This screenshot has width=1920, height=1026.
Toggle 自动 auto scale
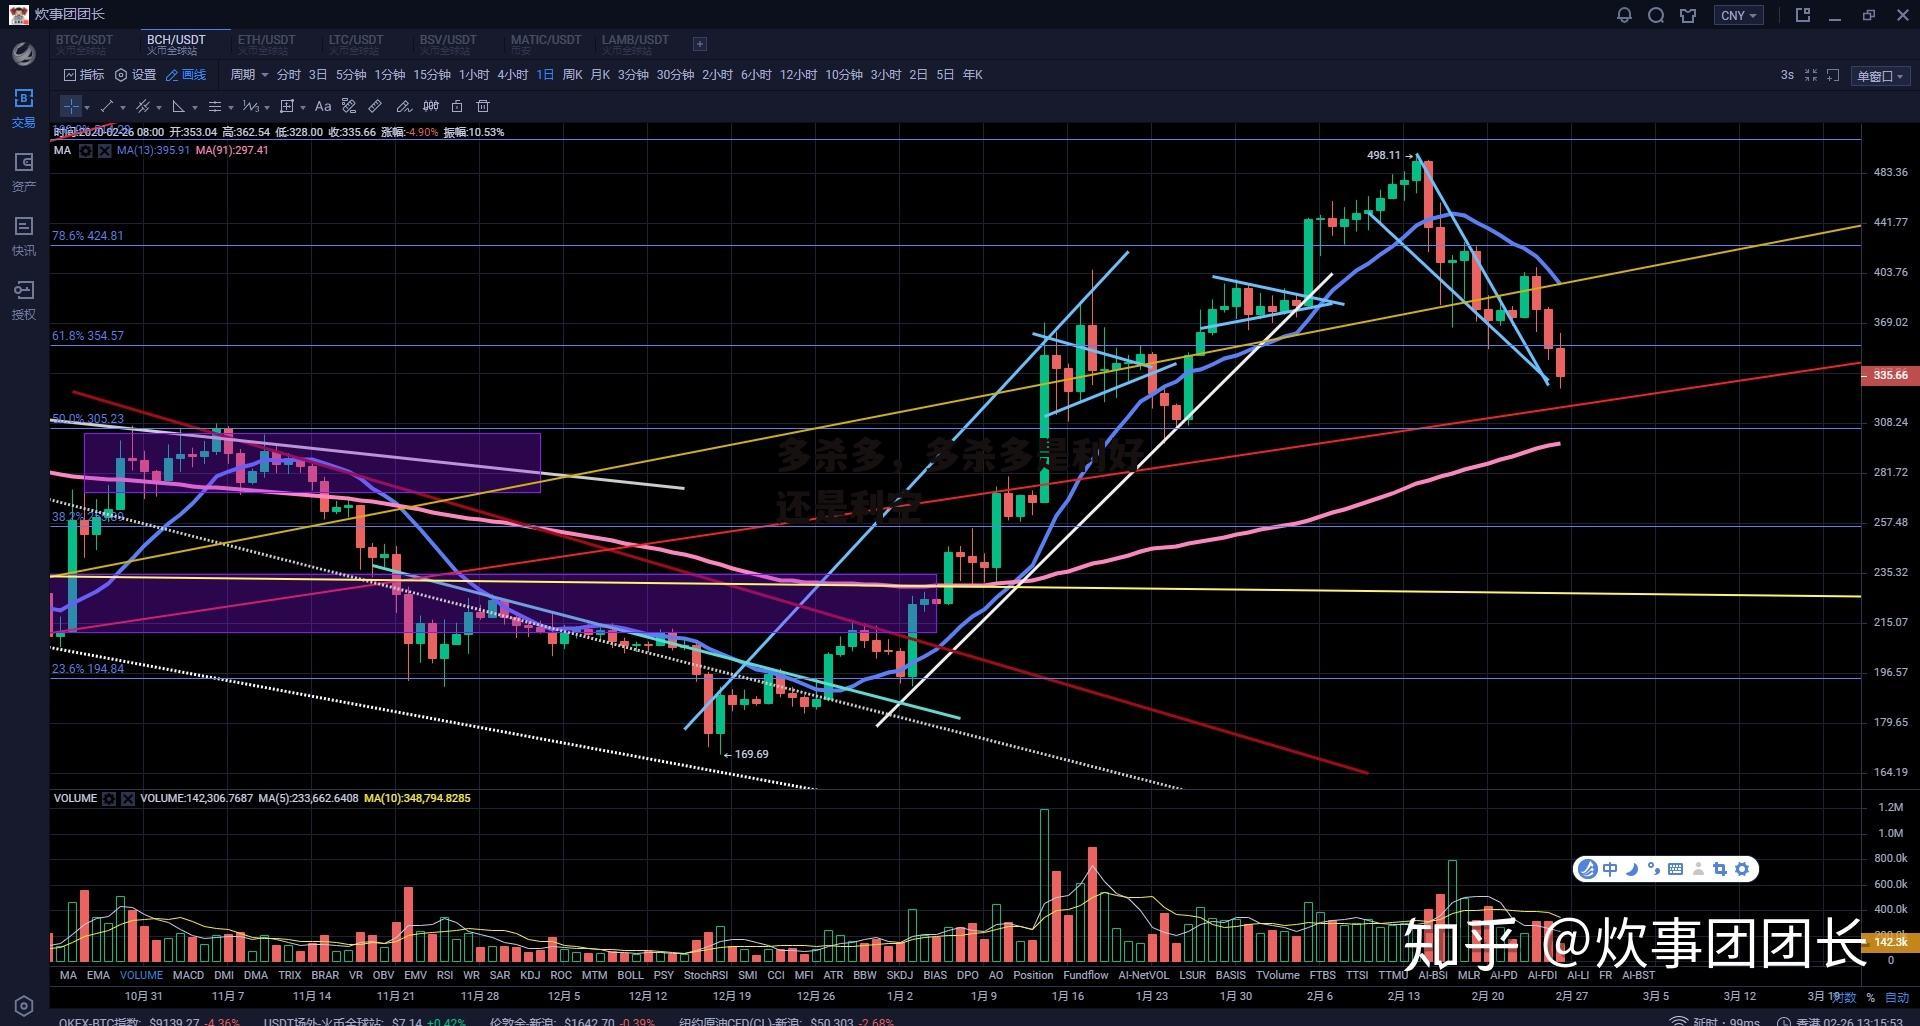(1897, 997)
